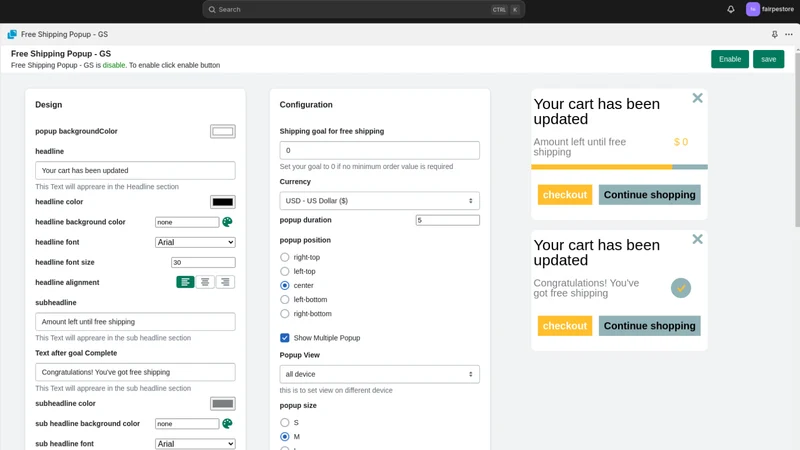800x450 pixels.
Task: Click the 'Design' section heading
Action: (48, 105)
